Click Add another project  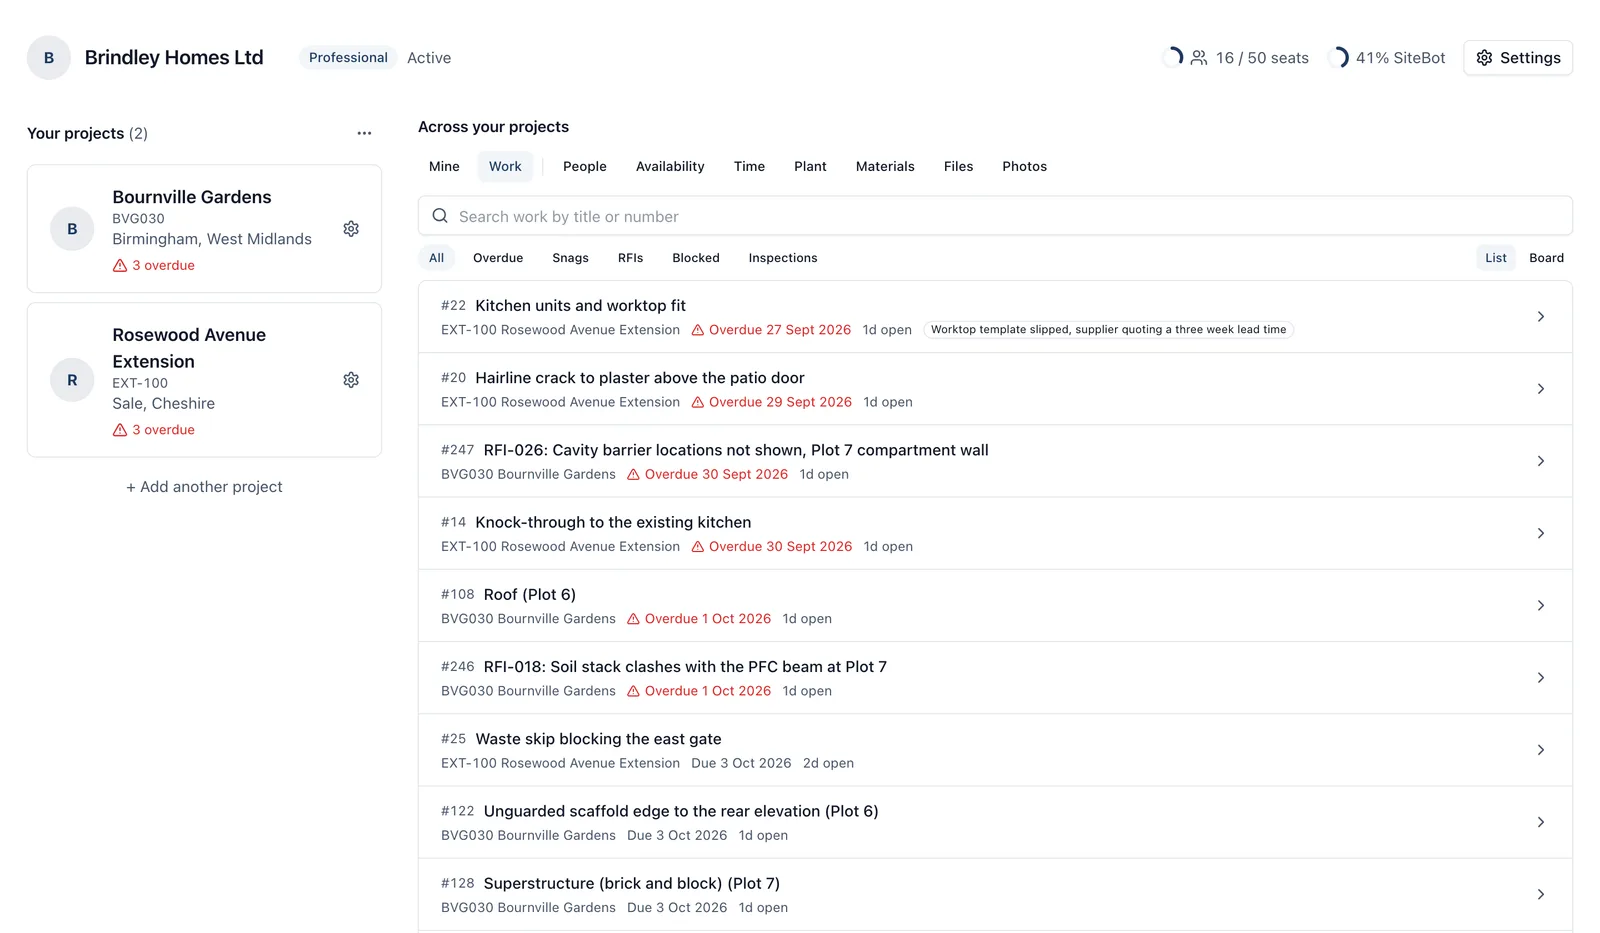pyautogui.click(x=204, y=487)
